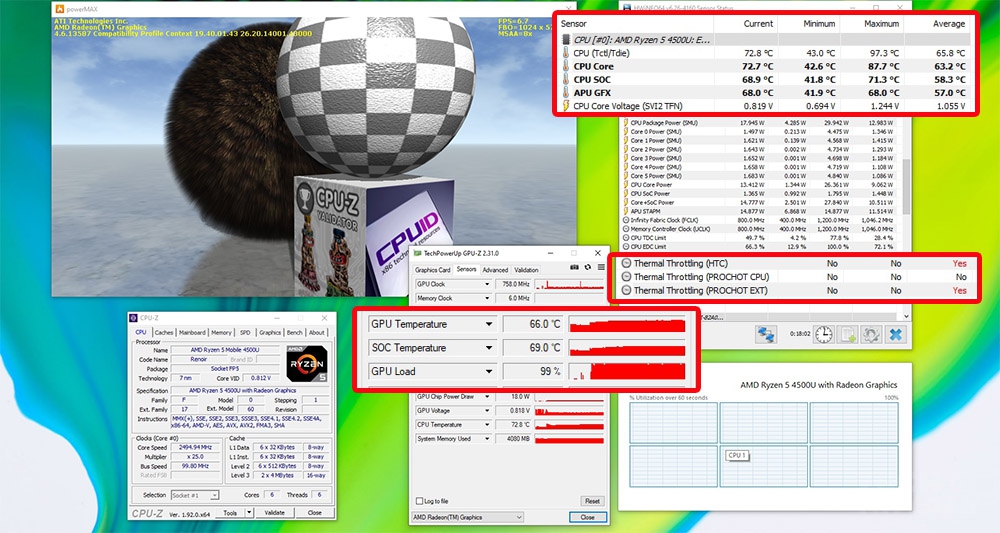This screenshot has height=533, width=1000.
Task: Open the GPU-Z hamburger menu icon
Action: 601,267
